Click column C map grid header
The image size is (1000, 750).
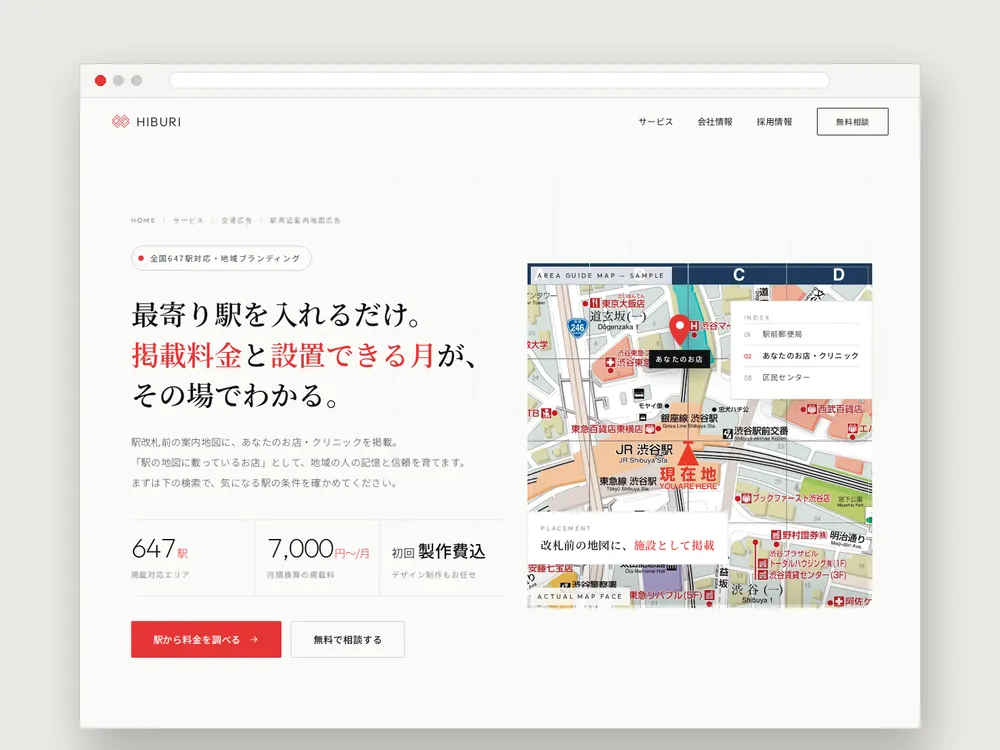[x=739, y=274]
